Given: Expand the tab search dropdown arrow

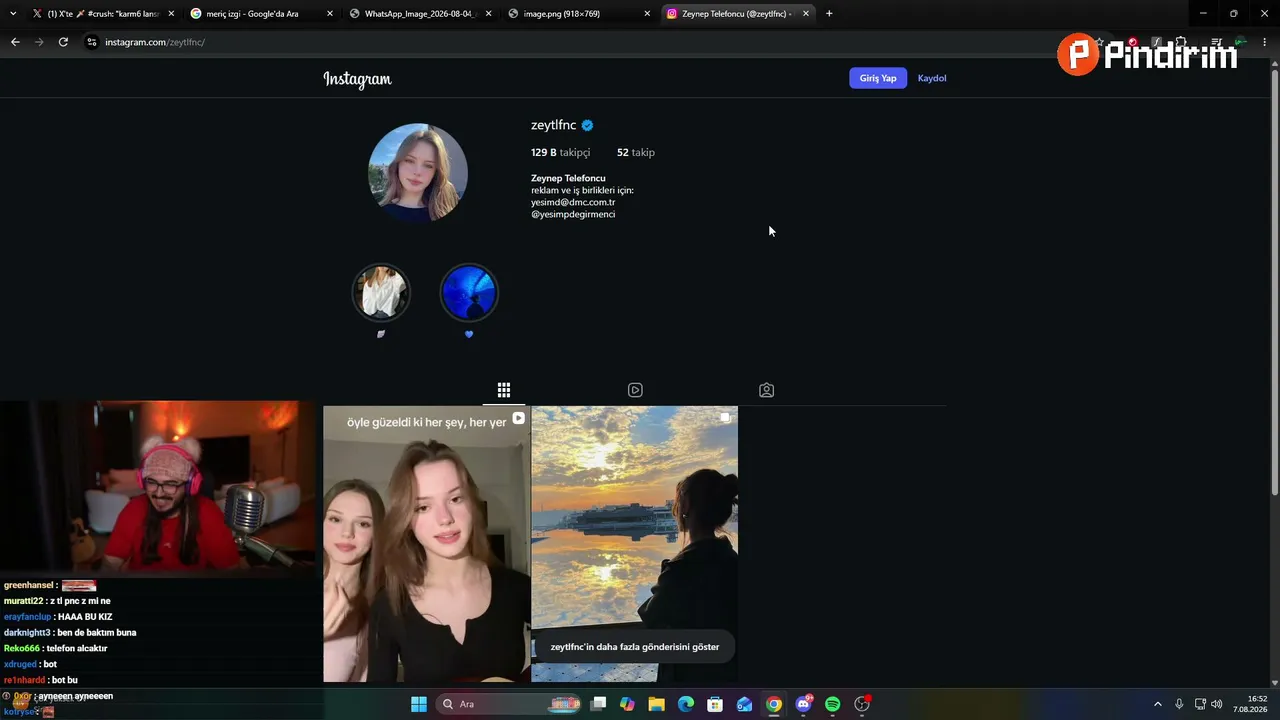Looking at the screenshot, I should coord(13,14).
